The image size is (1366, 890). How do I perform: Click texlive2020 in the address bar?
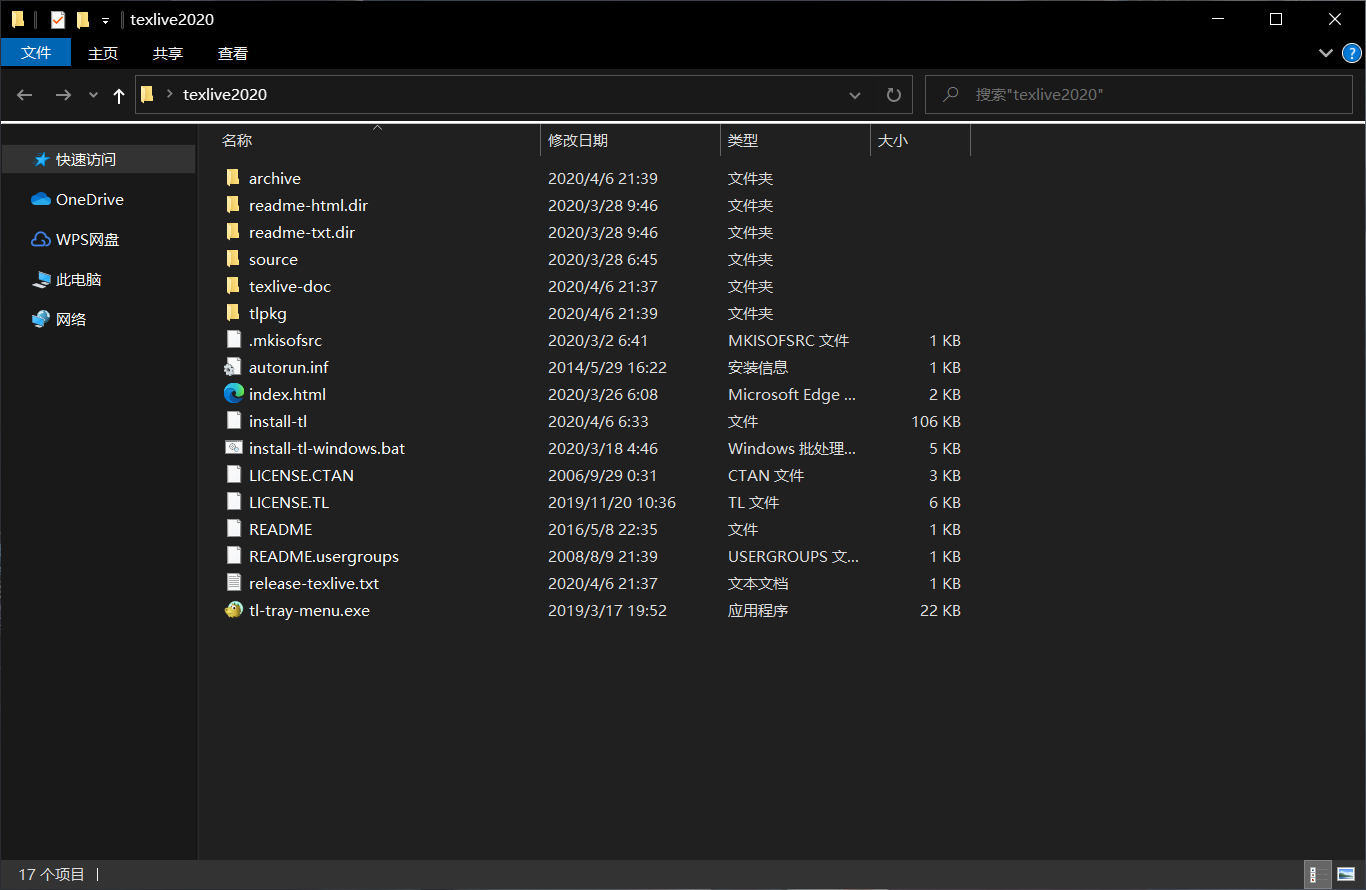point(225,95)
